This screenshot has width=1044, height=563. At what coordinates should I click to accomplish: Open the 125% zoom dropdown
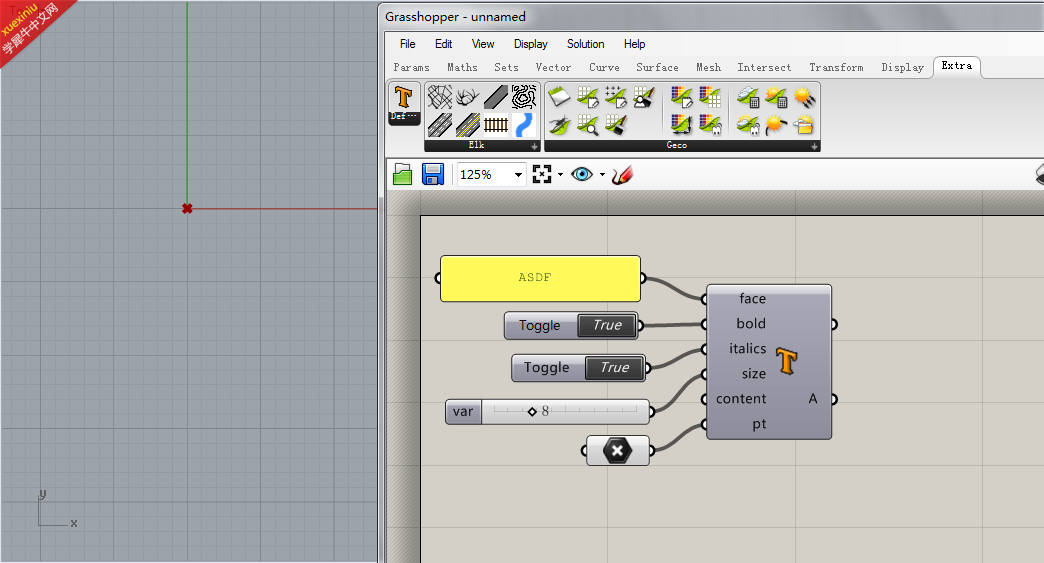point(518,174)
